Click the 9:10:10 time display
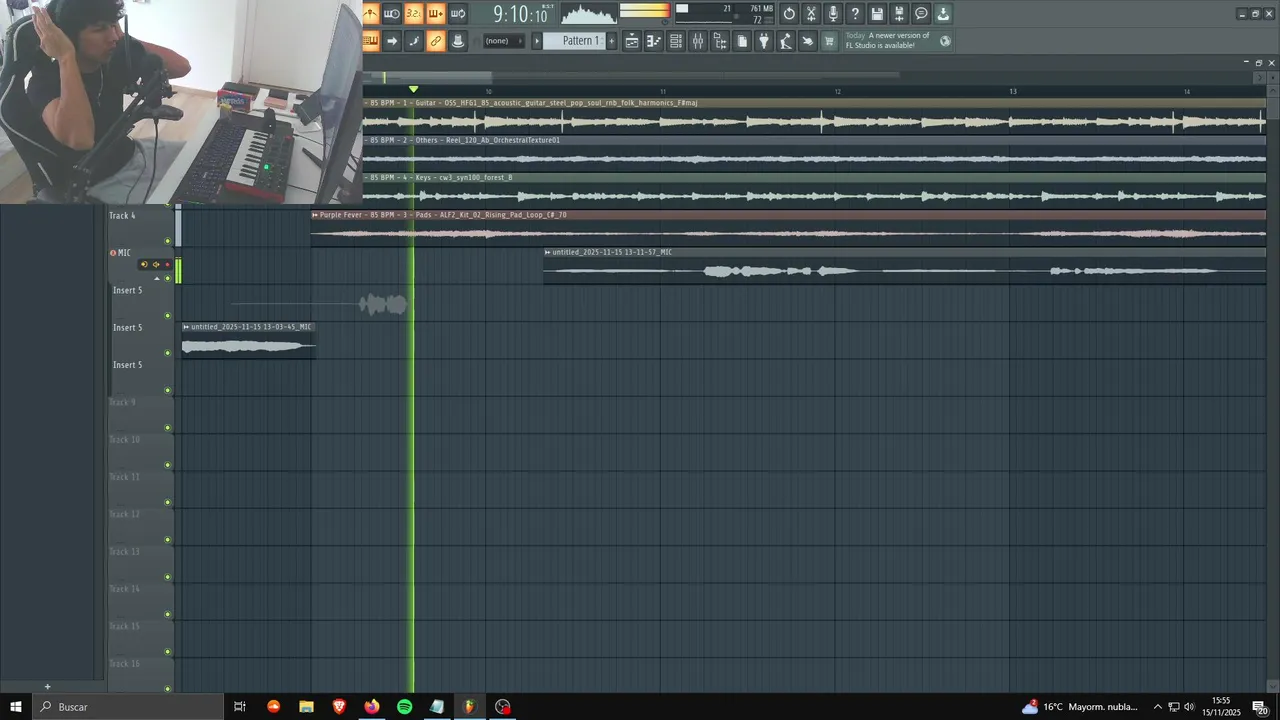 [520, 14]
